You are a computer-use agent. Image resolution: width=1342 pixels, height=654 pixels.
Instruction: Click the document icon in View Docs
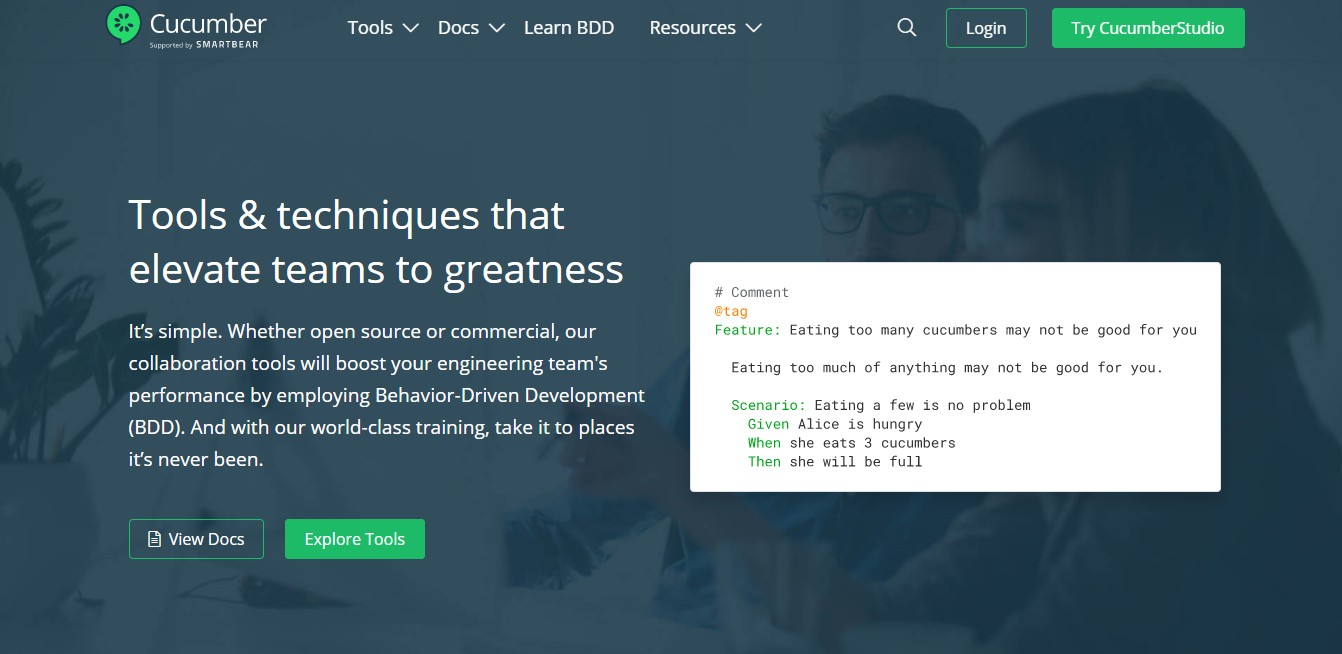point(154,540)
